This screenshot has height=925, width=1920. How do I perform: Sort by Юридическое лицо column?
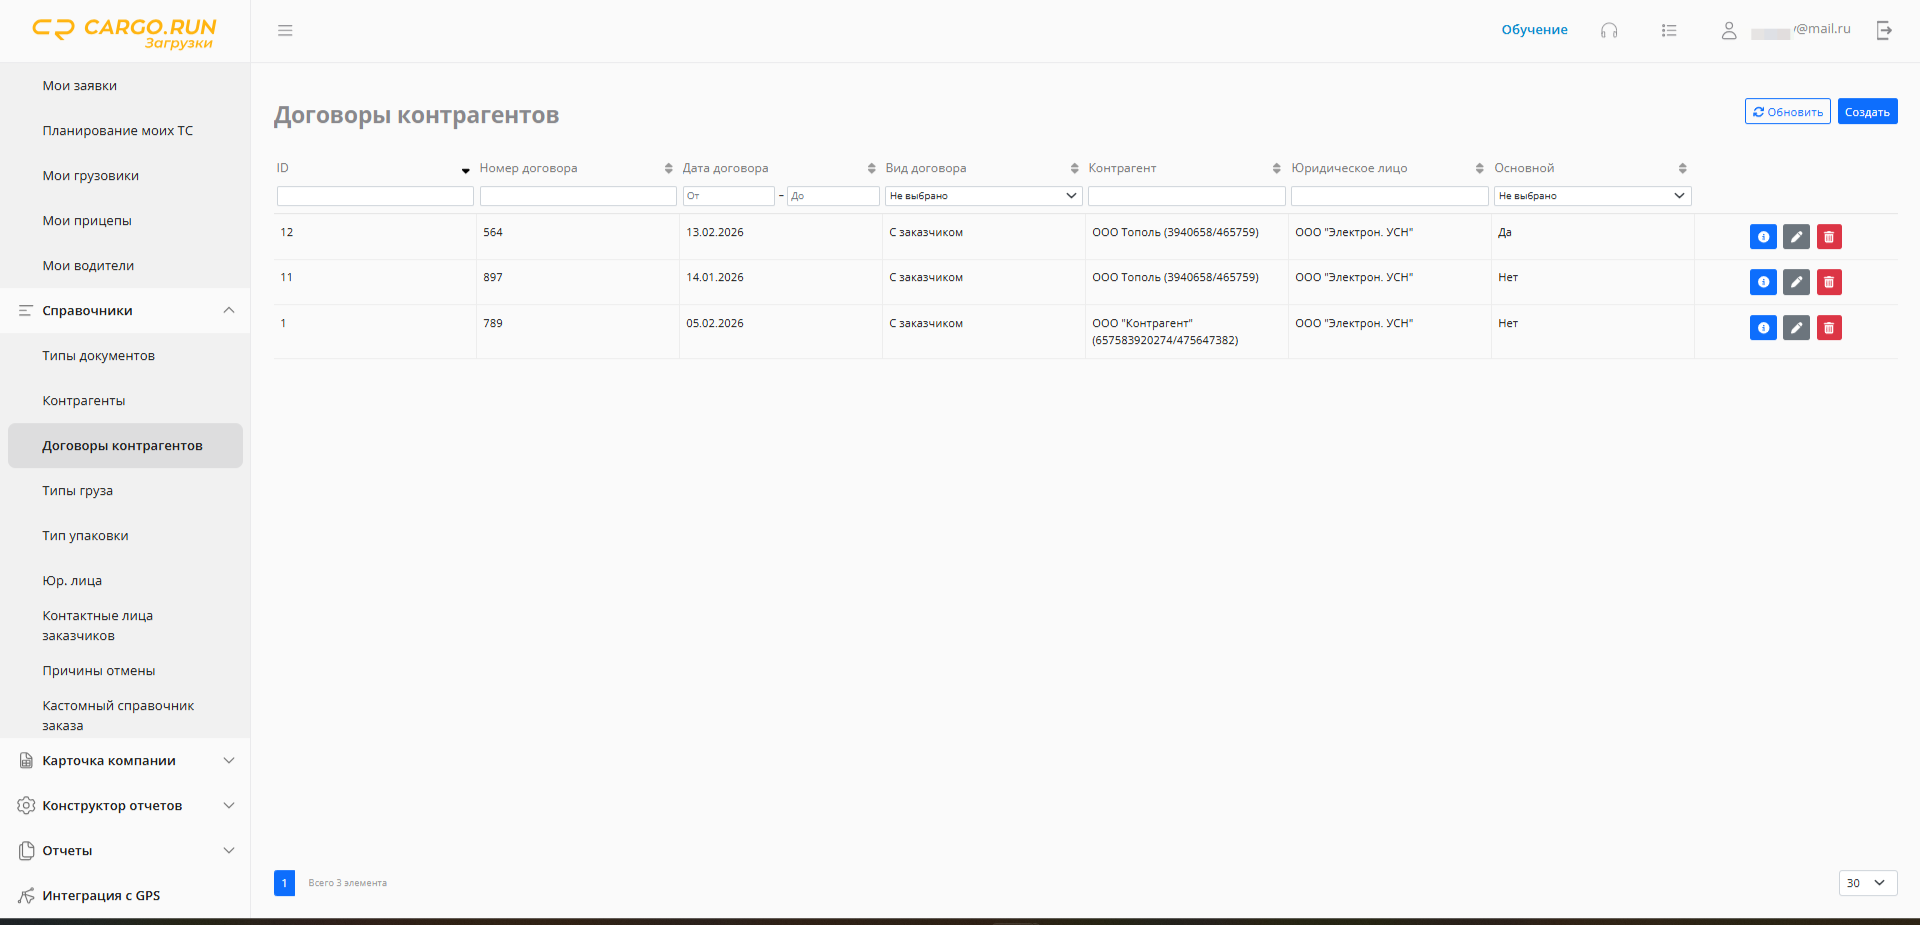1480,168
